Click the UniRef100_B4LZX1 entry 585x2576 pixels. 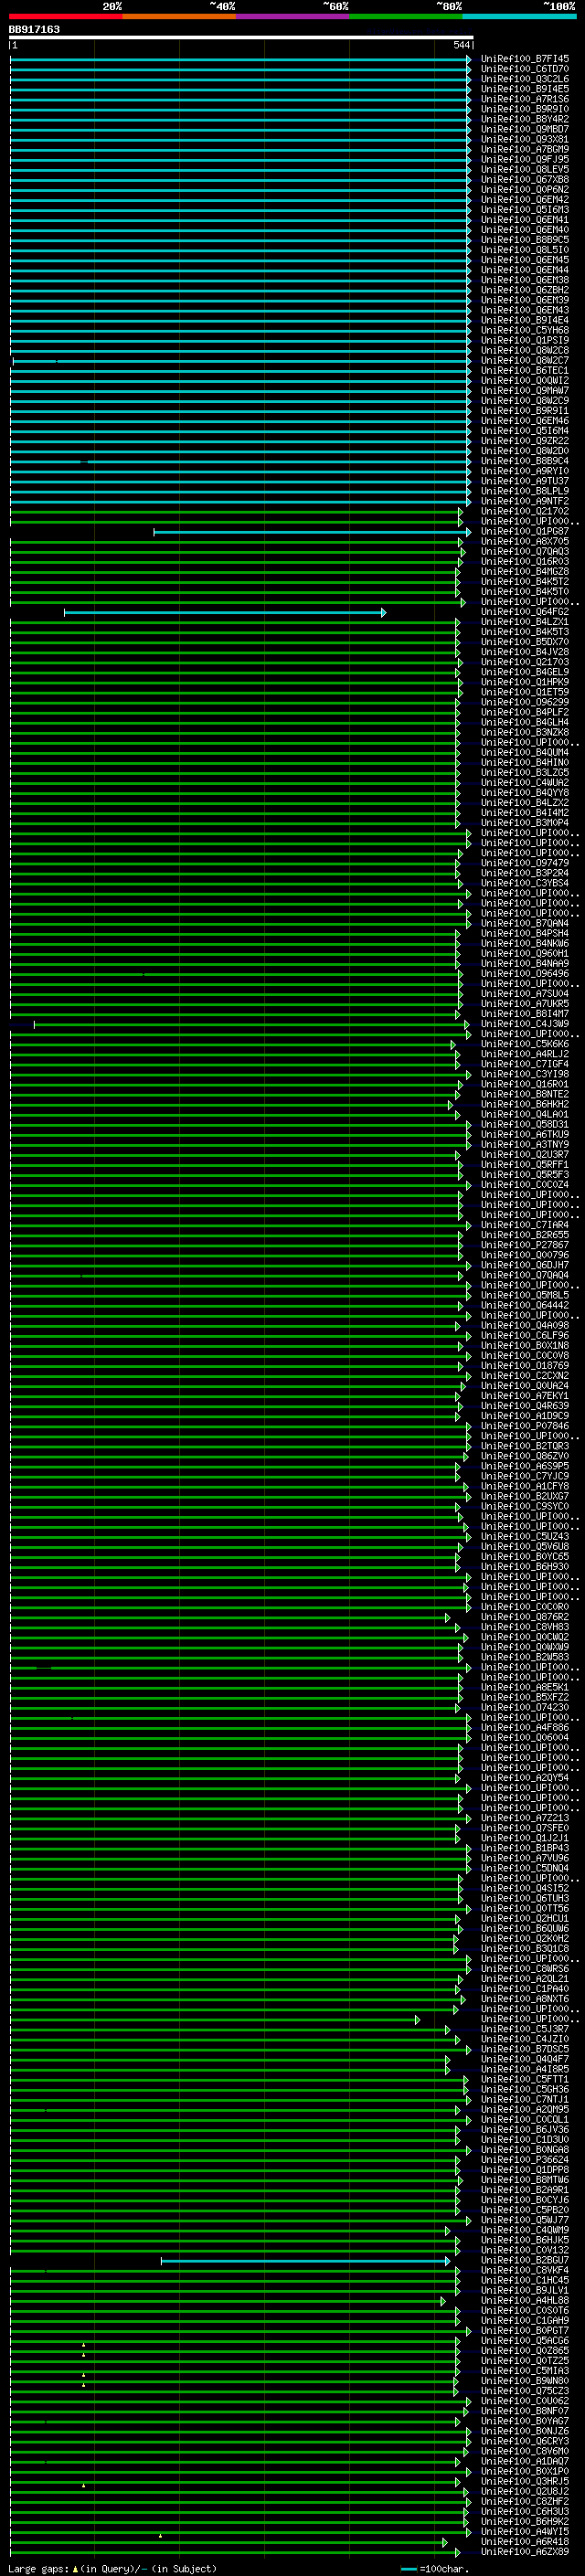(x=525, y=622)
